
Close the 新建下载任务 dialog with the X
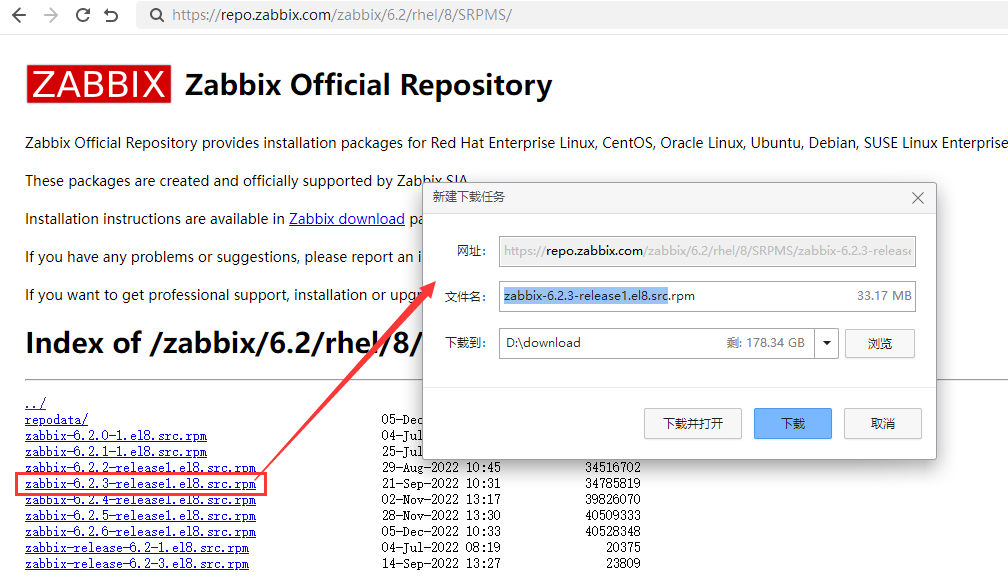pos(917,198)
